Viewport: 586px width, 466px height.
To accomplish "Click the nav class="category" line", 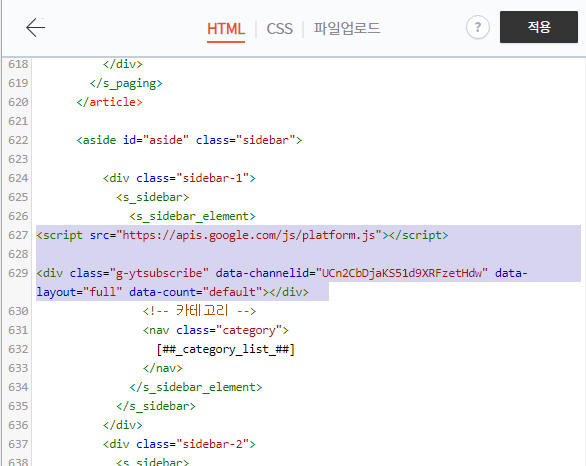I will pos(216,330).
